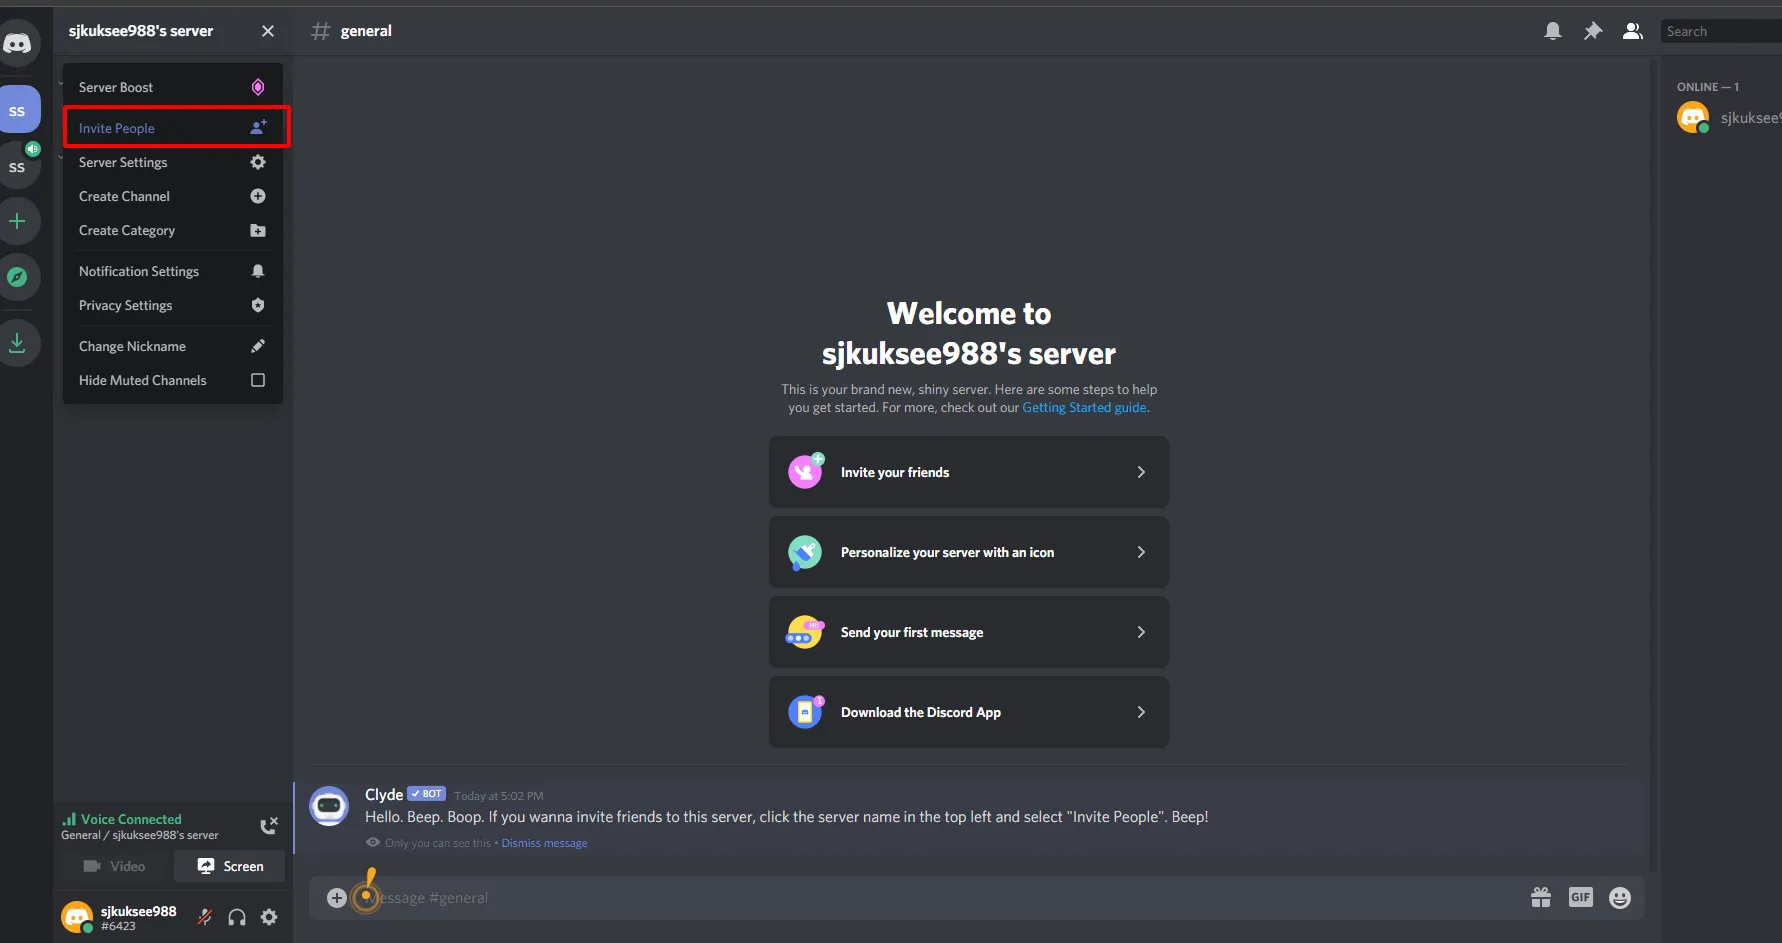Toggle deafen headphones icon

point(237,917)
